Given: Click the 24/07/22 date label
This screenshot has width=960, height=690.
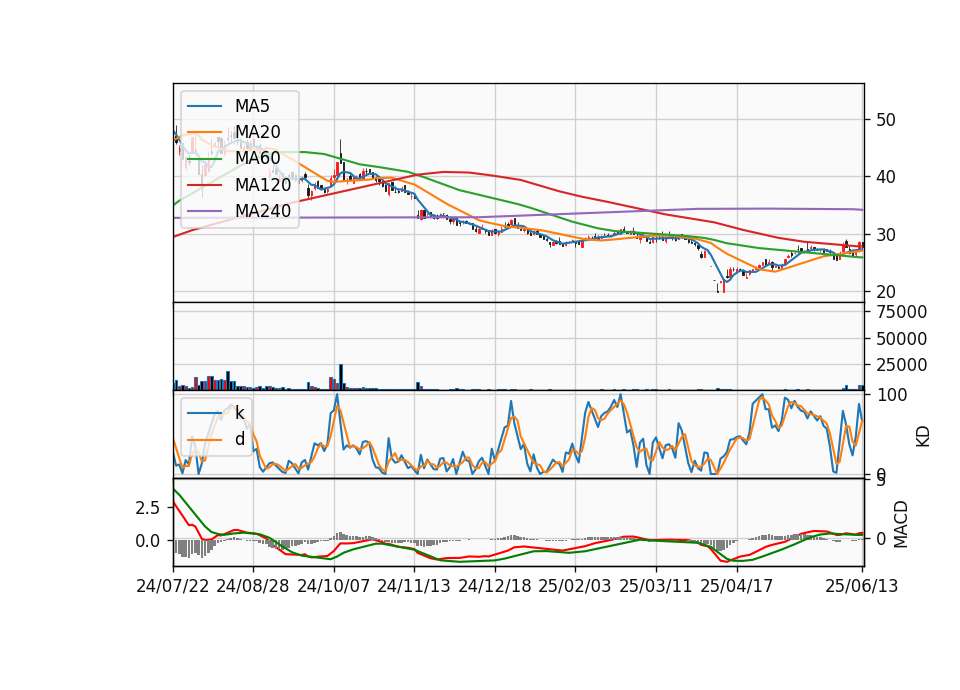Looking at the screenshot, I should point(173,586).
